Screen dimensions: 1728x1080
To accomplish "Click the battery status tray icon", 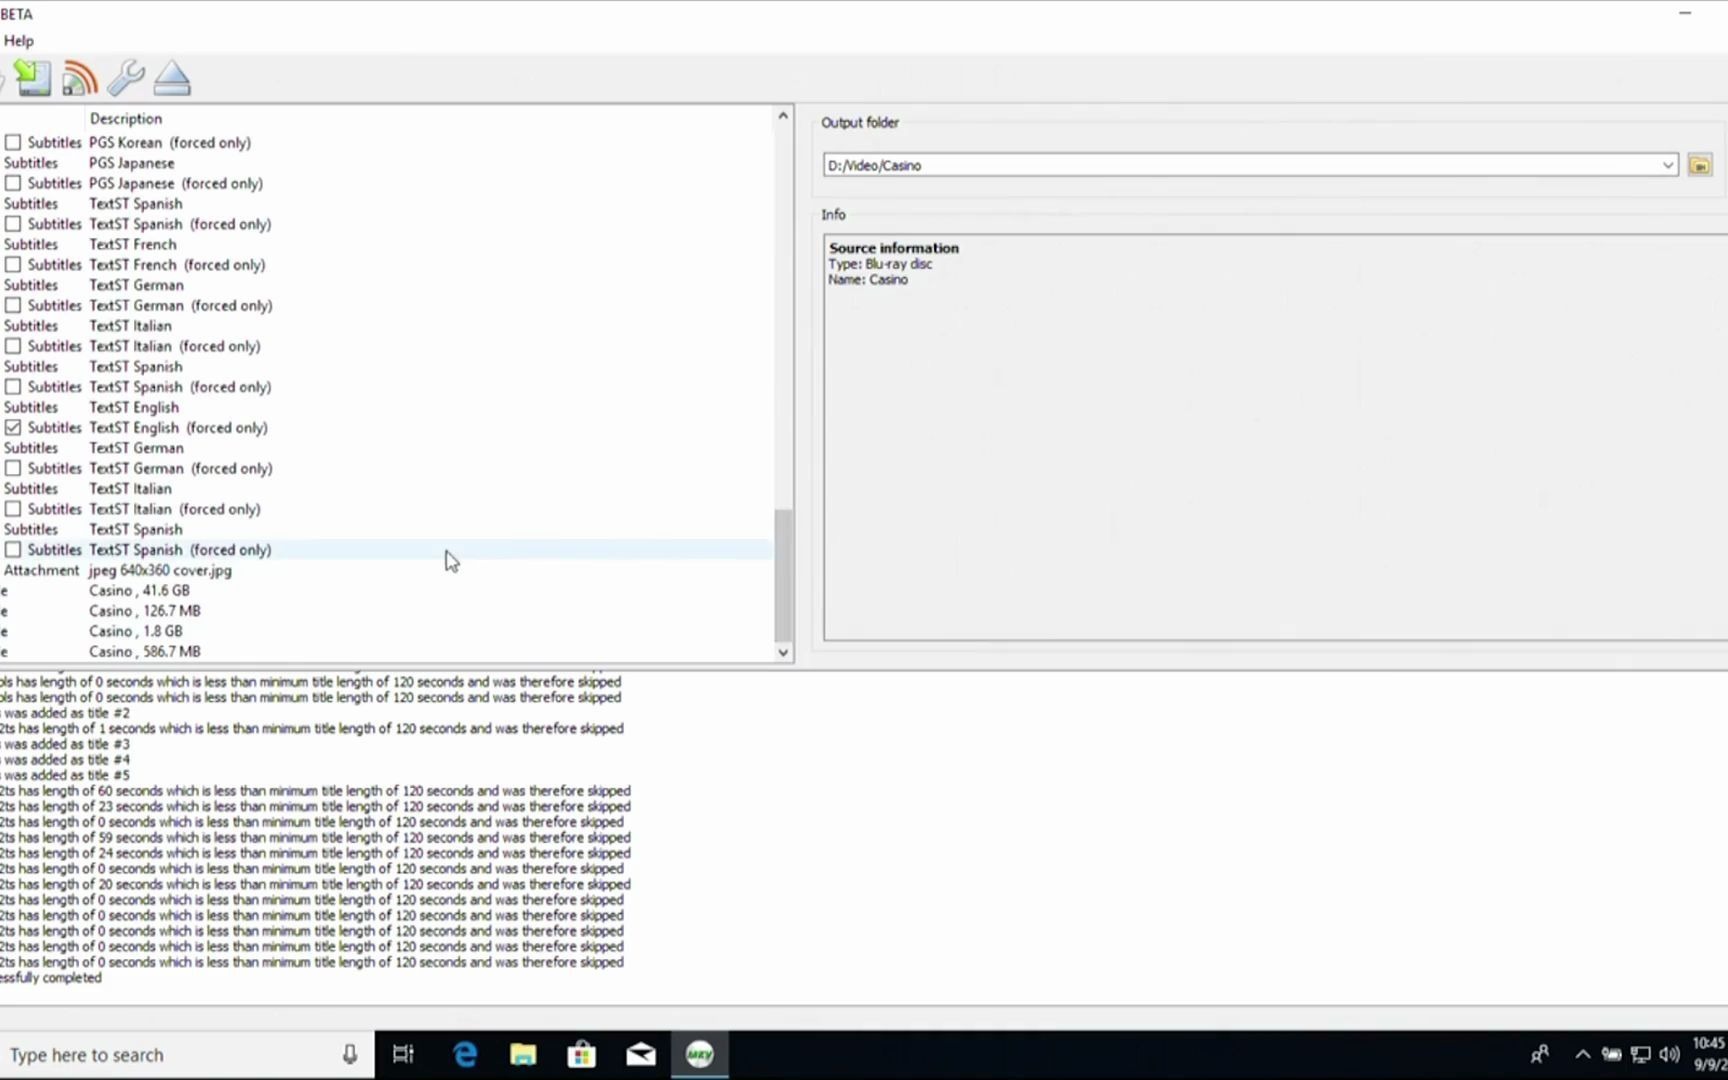I will [1611, 1054].
